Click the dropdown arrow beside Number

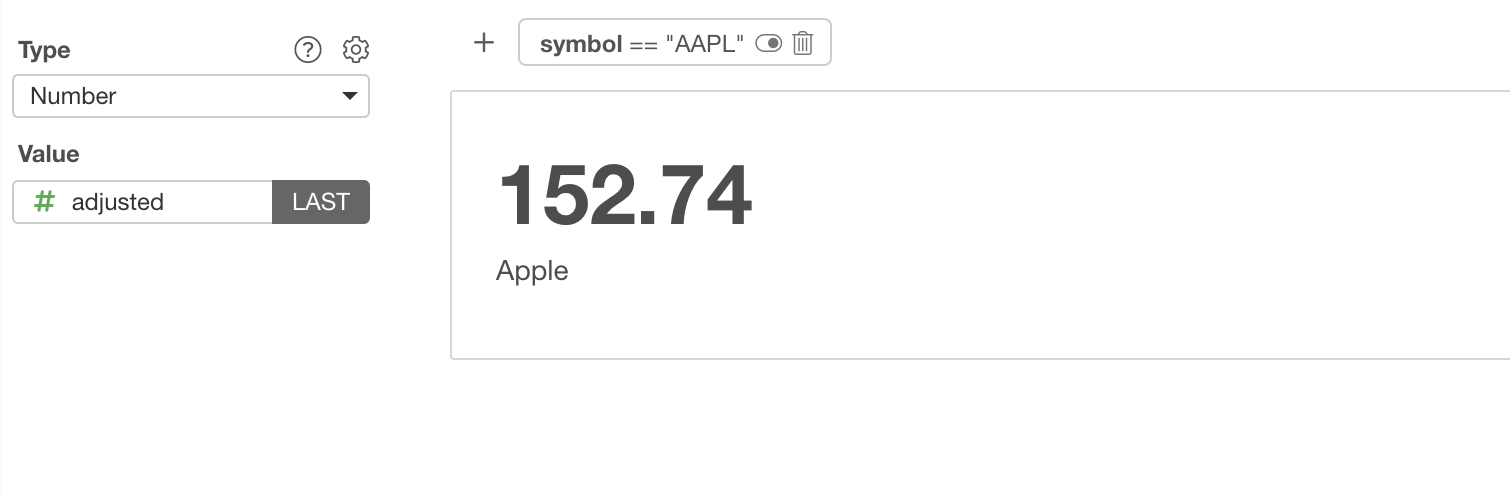[349, 96]
